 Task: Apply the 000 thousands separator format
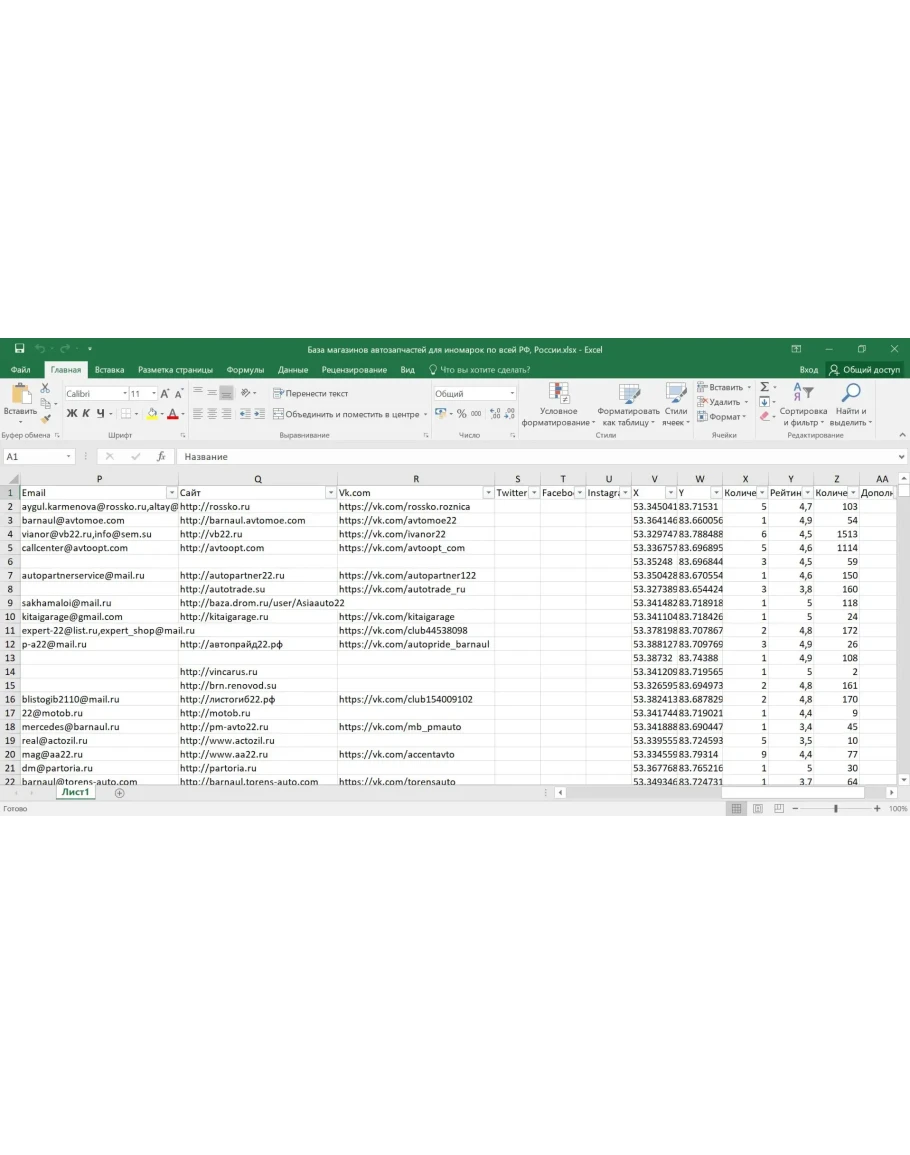coord(476,414)
